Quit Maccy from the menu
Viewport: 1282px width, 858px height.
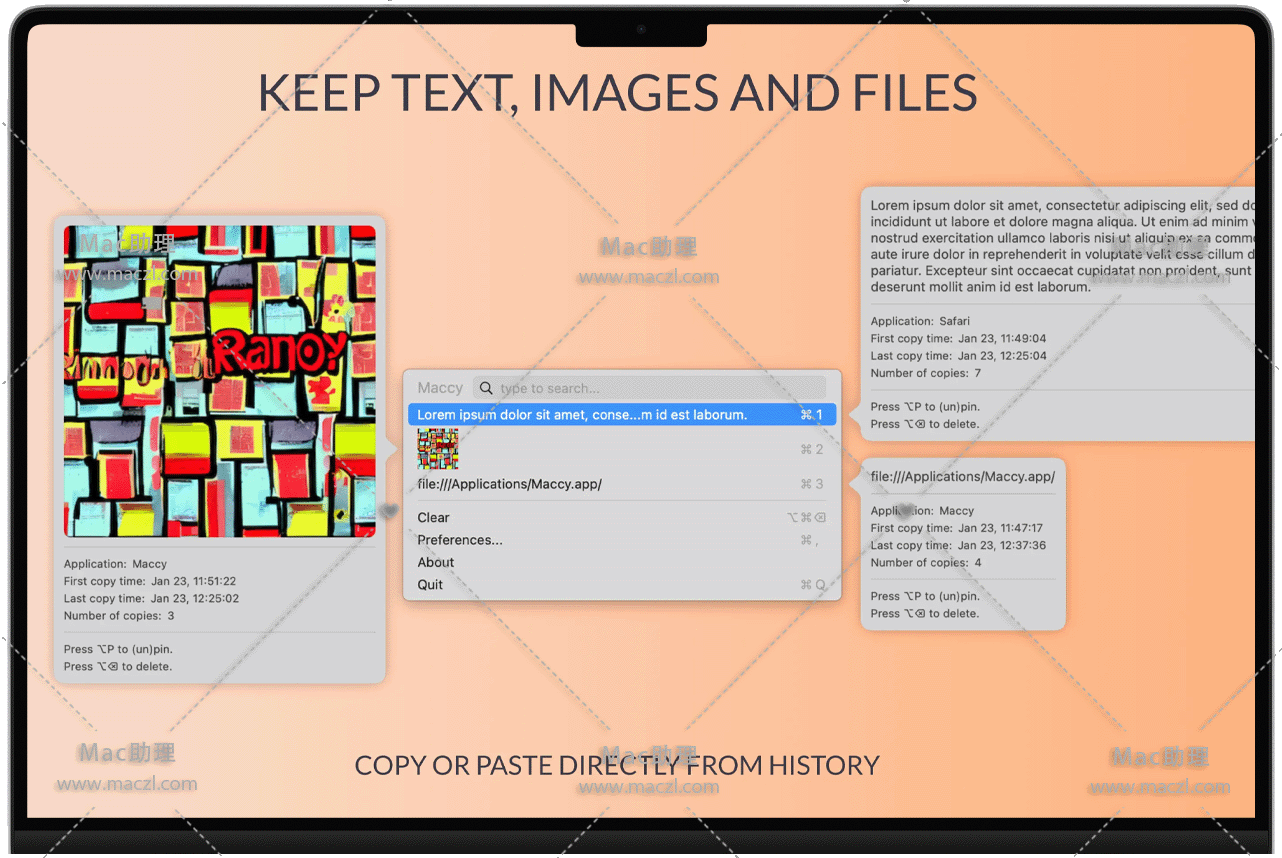click(x=430, y=585)
